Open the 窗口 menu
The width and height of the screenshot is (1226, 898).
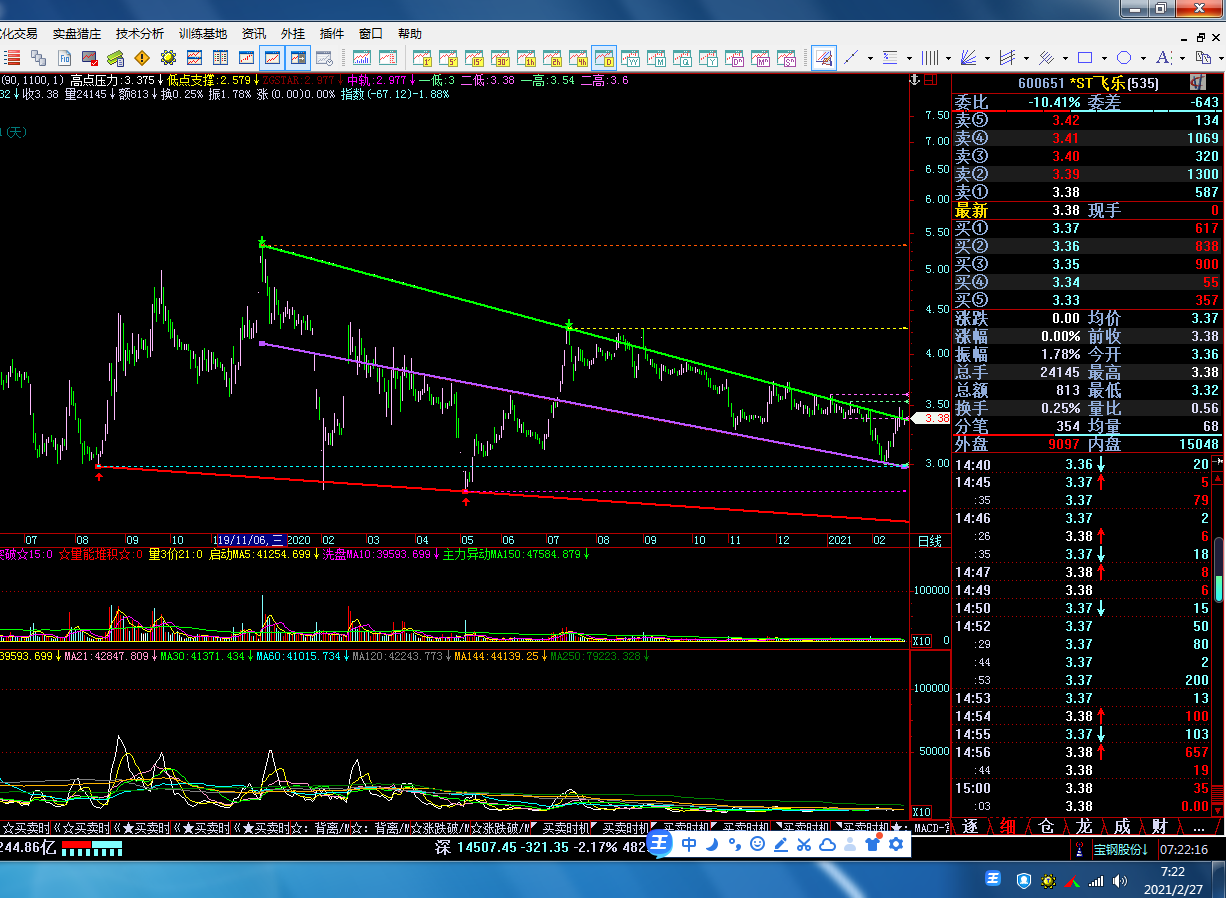(371, 33)
